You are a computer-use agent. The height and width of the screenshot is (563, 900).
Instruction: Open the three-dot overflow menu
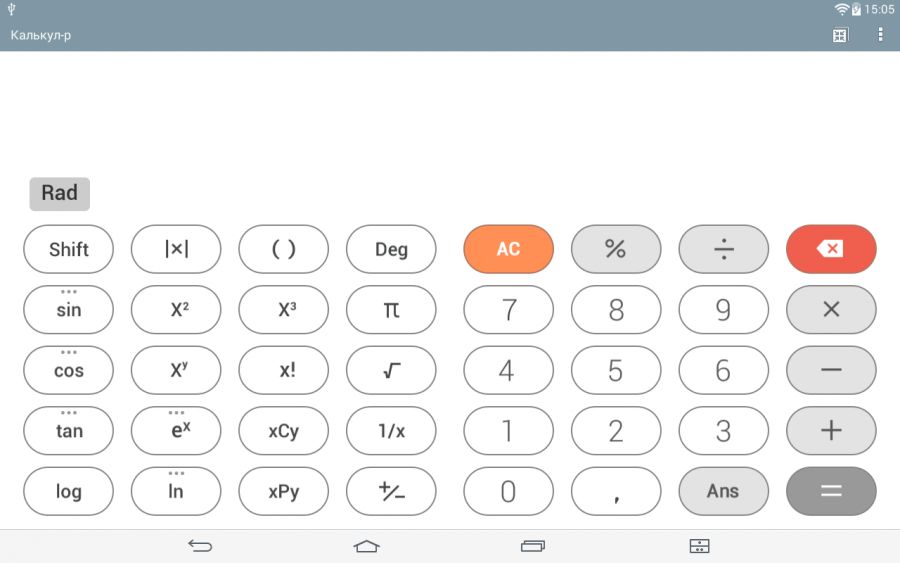(880, 35)
